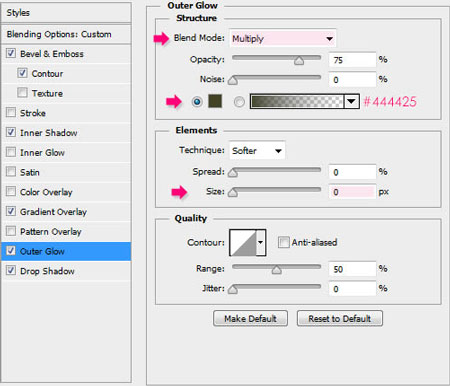Screen dimensions: 450x386
Task: Click the Spread value field
Action: (352, 172)
